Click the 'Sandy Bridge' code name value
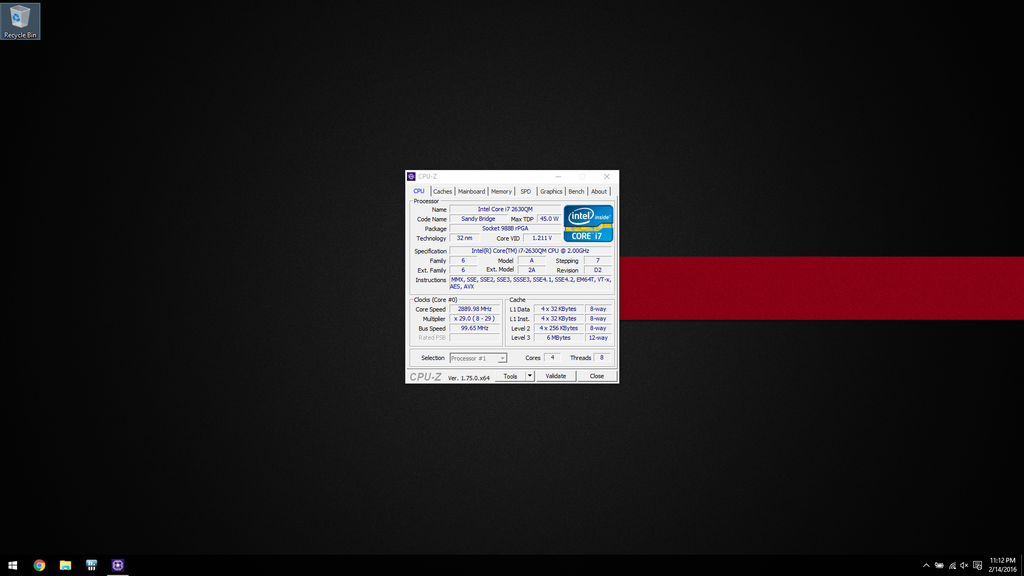The image size is (1024, 576). [478, 219]
